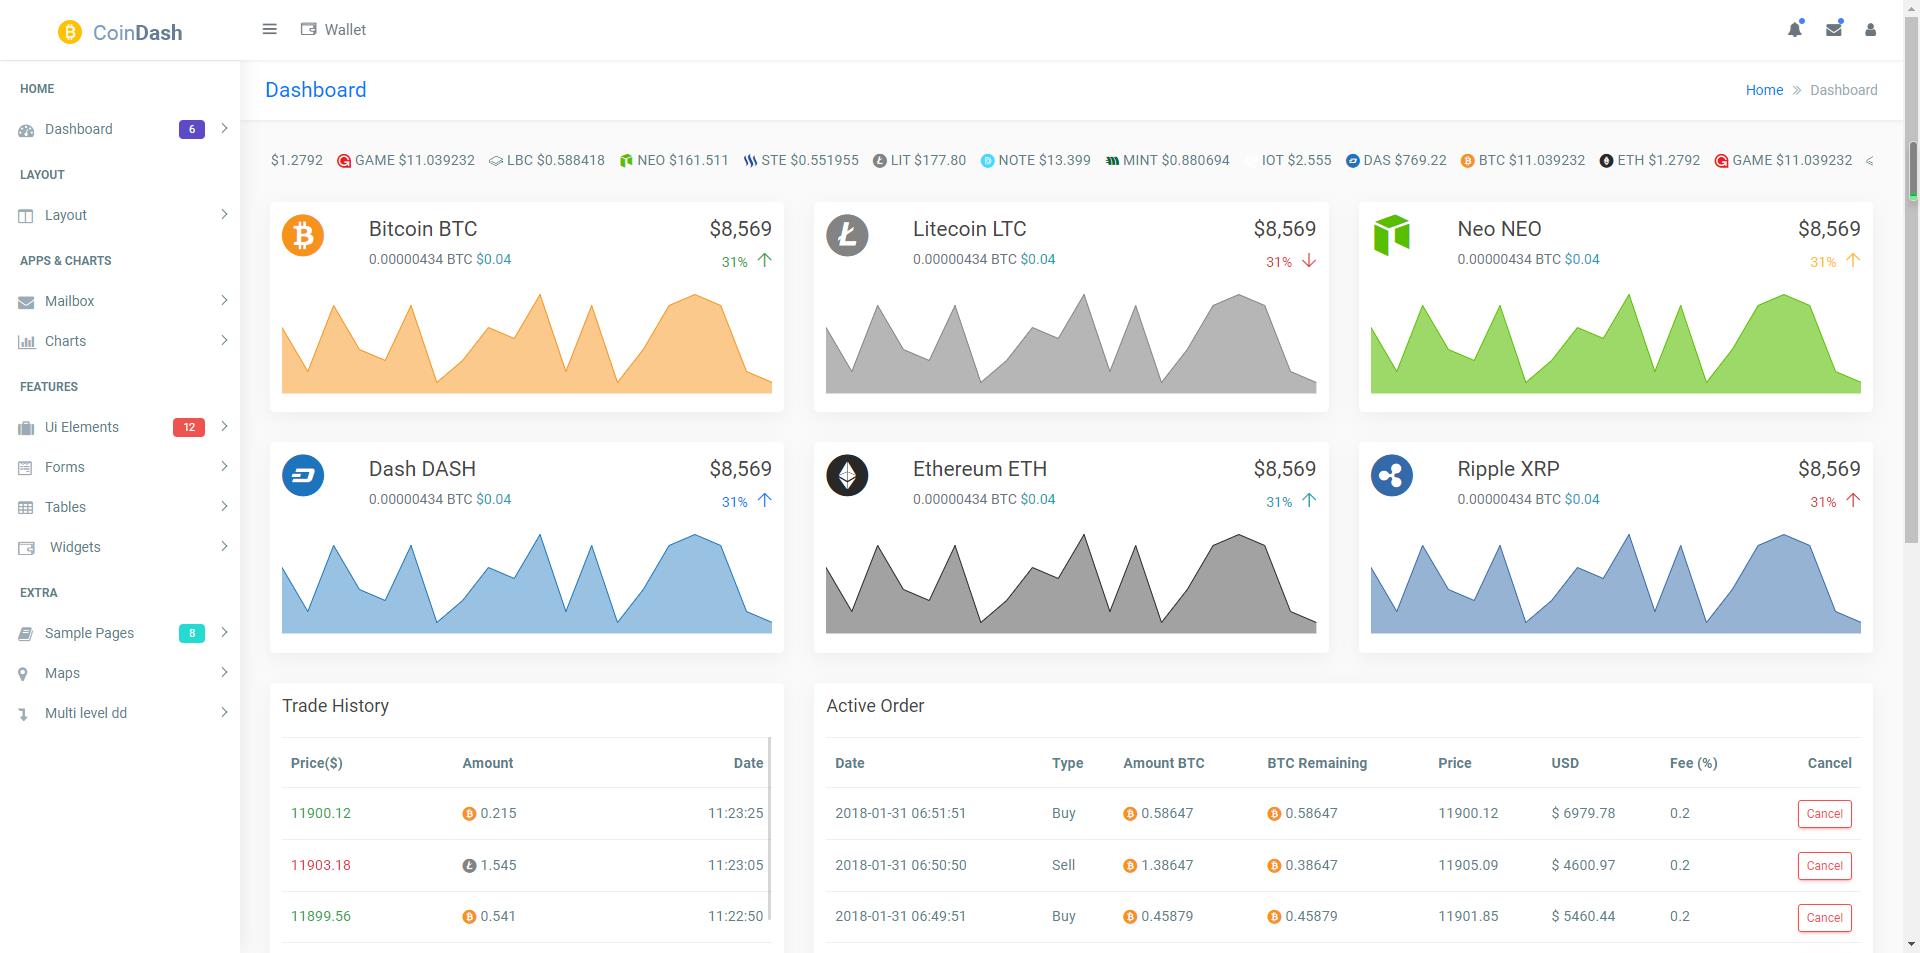Open the messages envelope icon
Viewport: 1920px width, 953px height.
[1834, 29]
